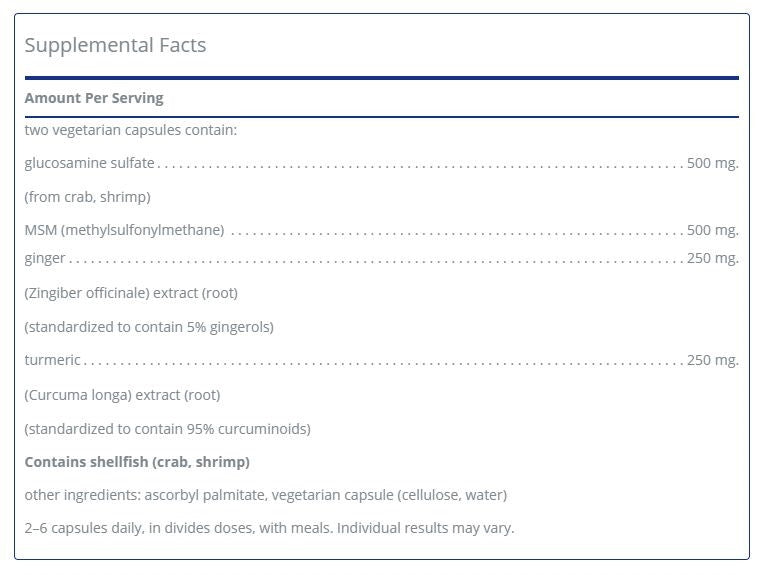
Task: Click the "95% curcuminoids" standardization line
Action: pyautogui.click(x=168, y=429)
